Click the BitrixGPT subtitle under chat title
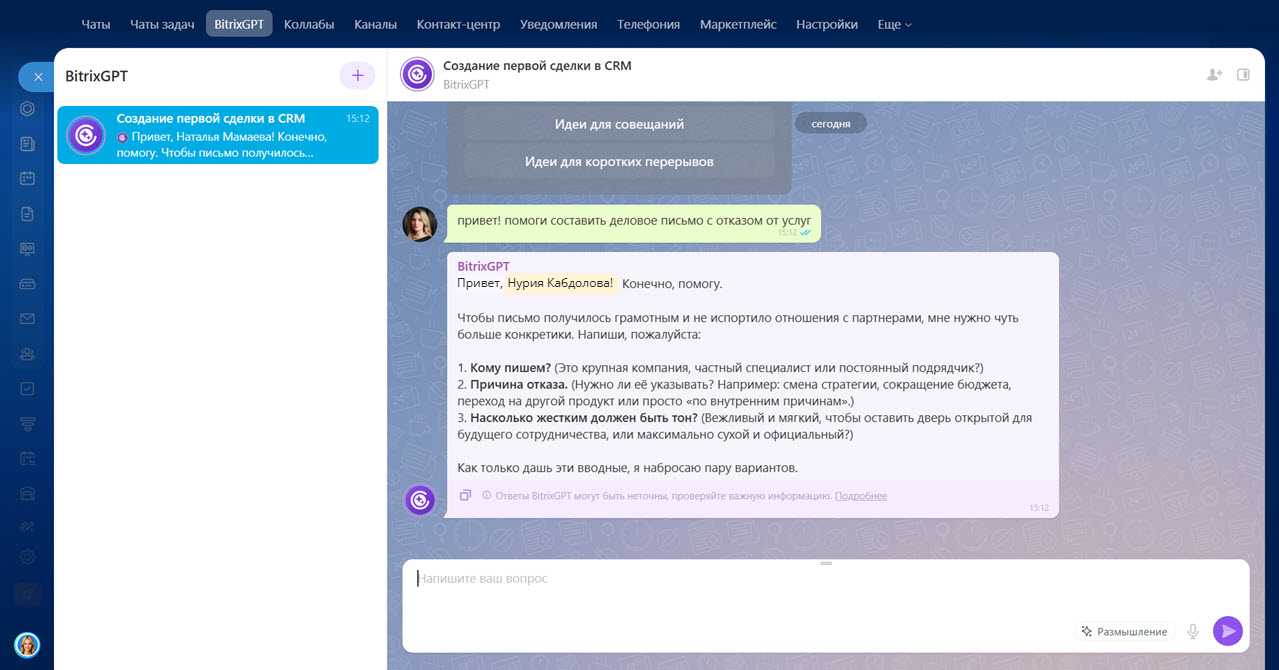The height and width of the screenshot is (670, 1279). point(466,85)
